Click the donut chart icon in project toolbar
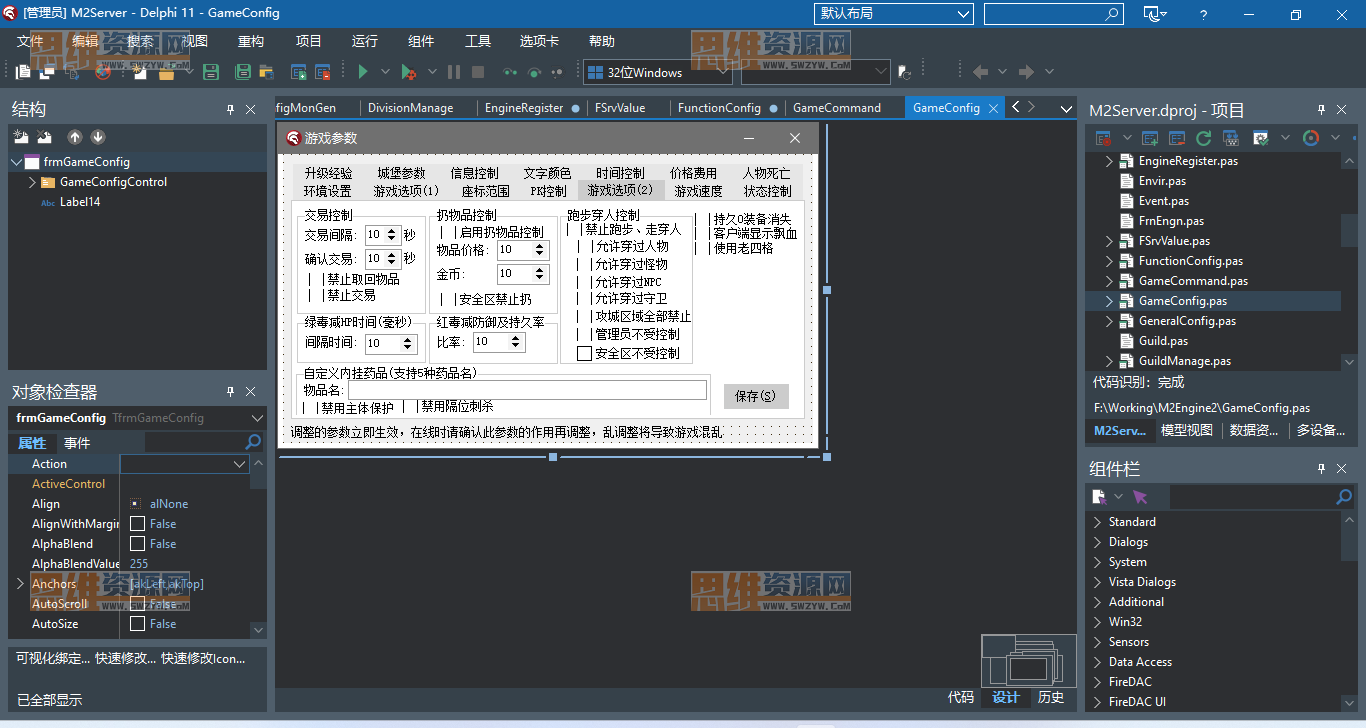The image size is (1366, 728). tap(1311, 138)
